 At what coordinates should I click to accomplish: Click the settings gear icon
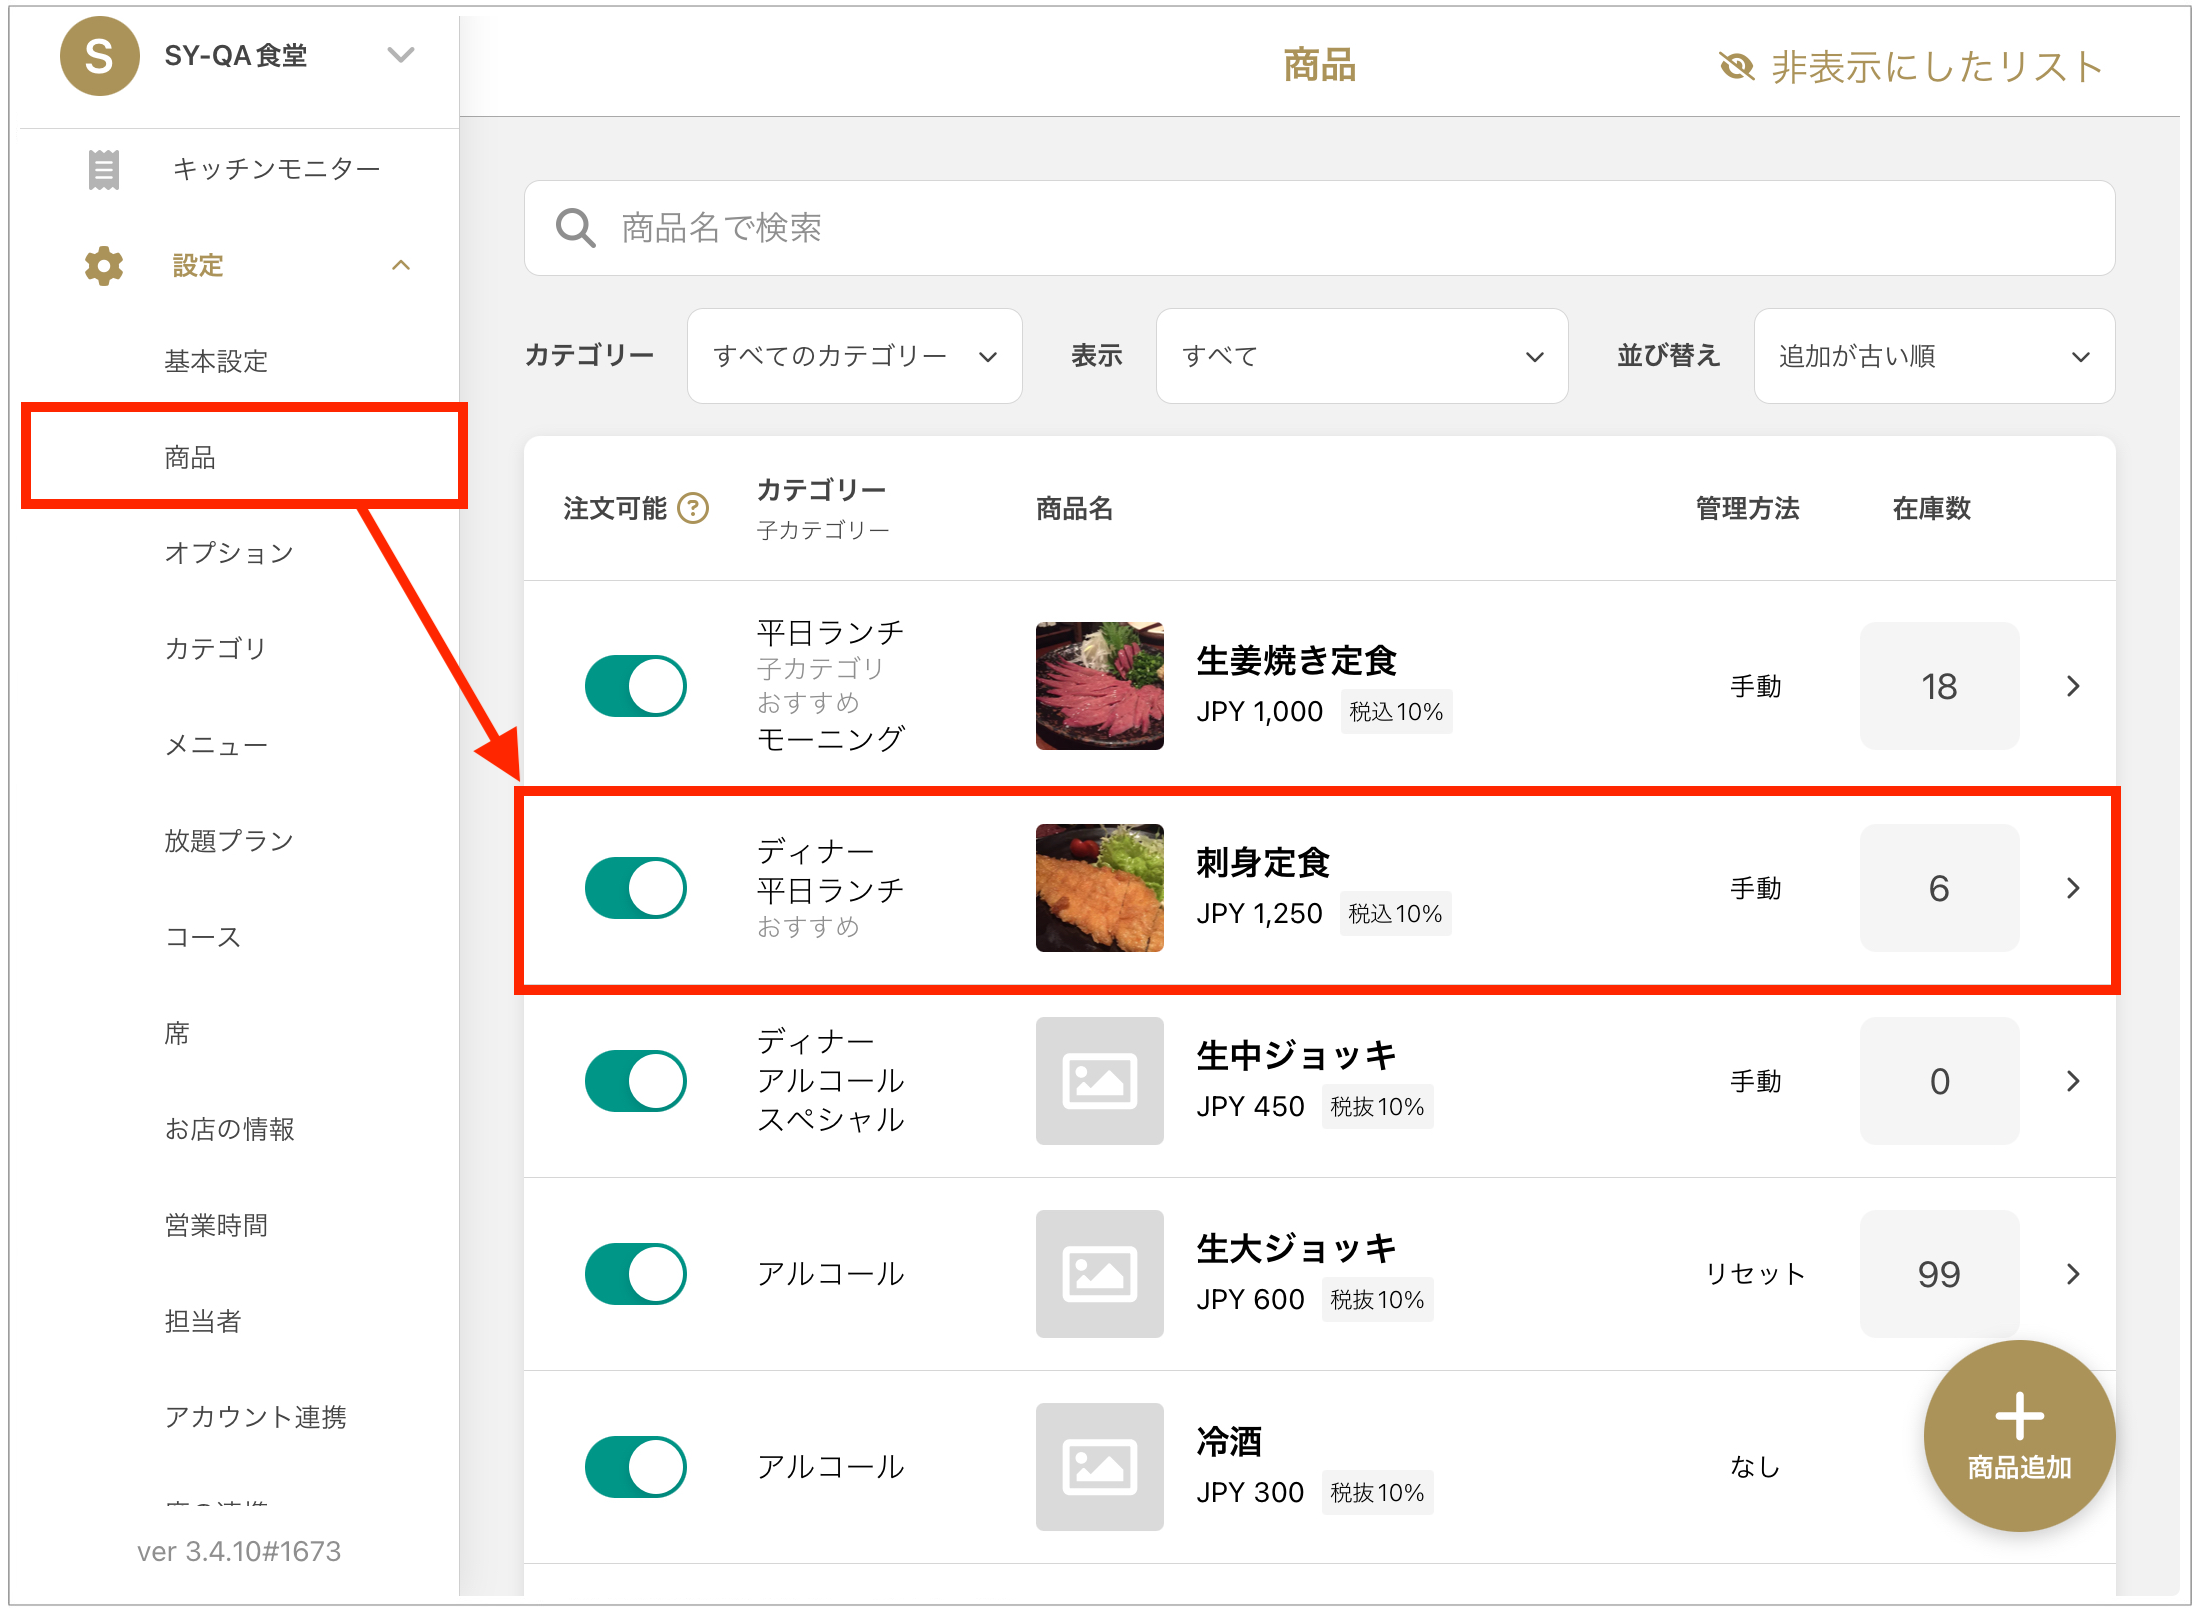point(103,266)
